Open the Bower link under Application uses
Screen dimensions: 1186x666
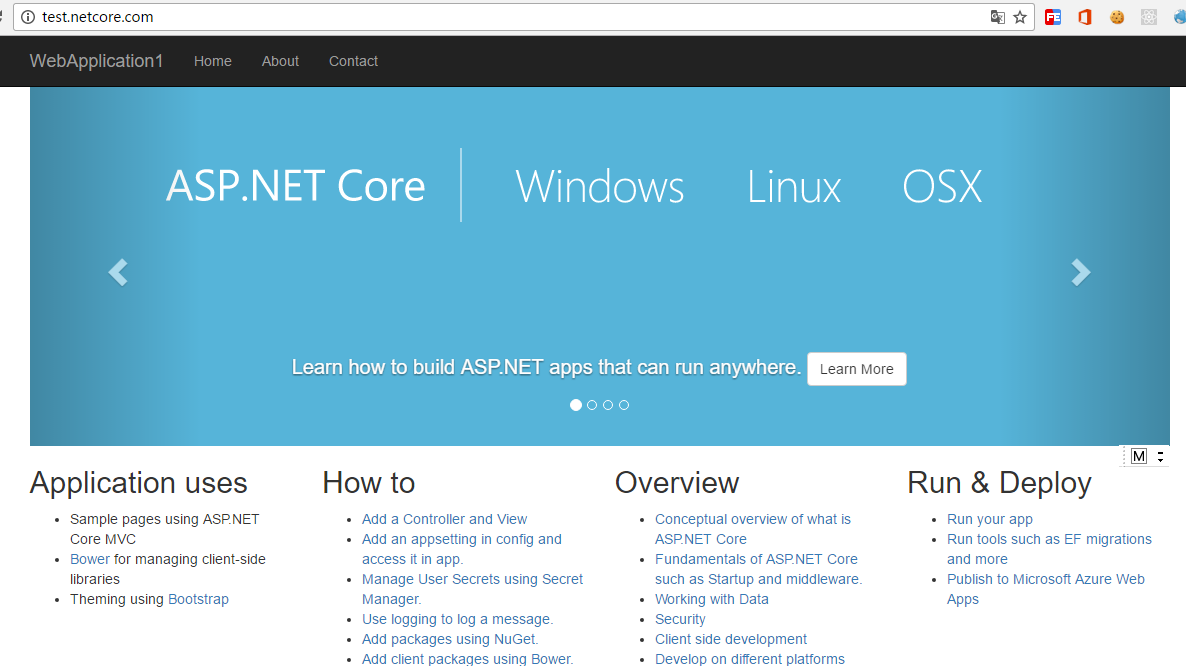click(x=89, y=559)
